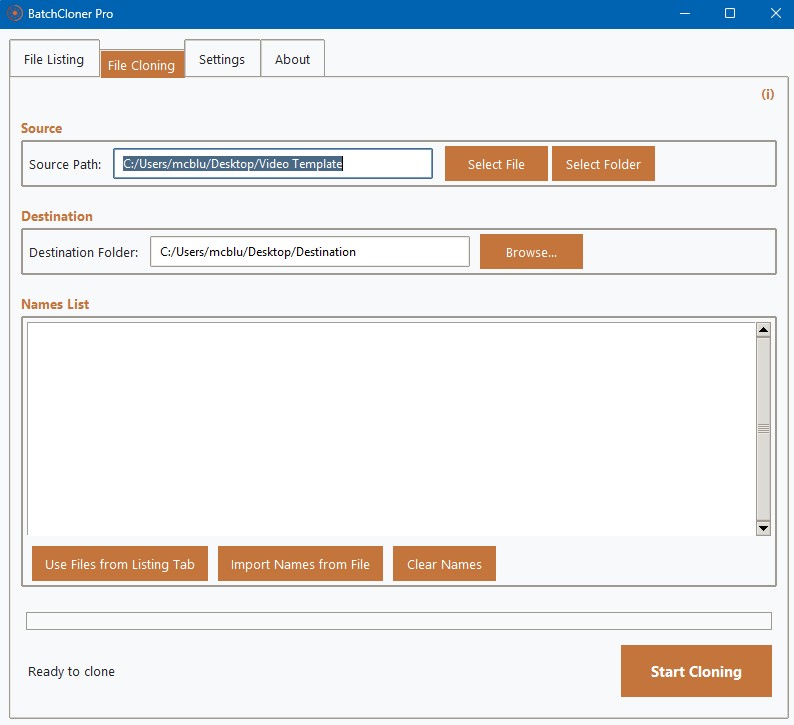Start Cloning the files

[x=696, y=671]
